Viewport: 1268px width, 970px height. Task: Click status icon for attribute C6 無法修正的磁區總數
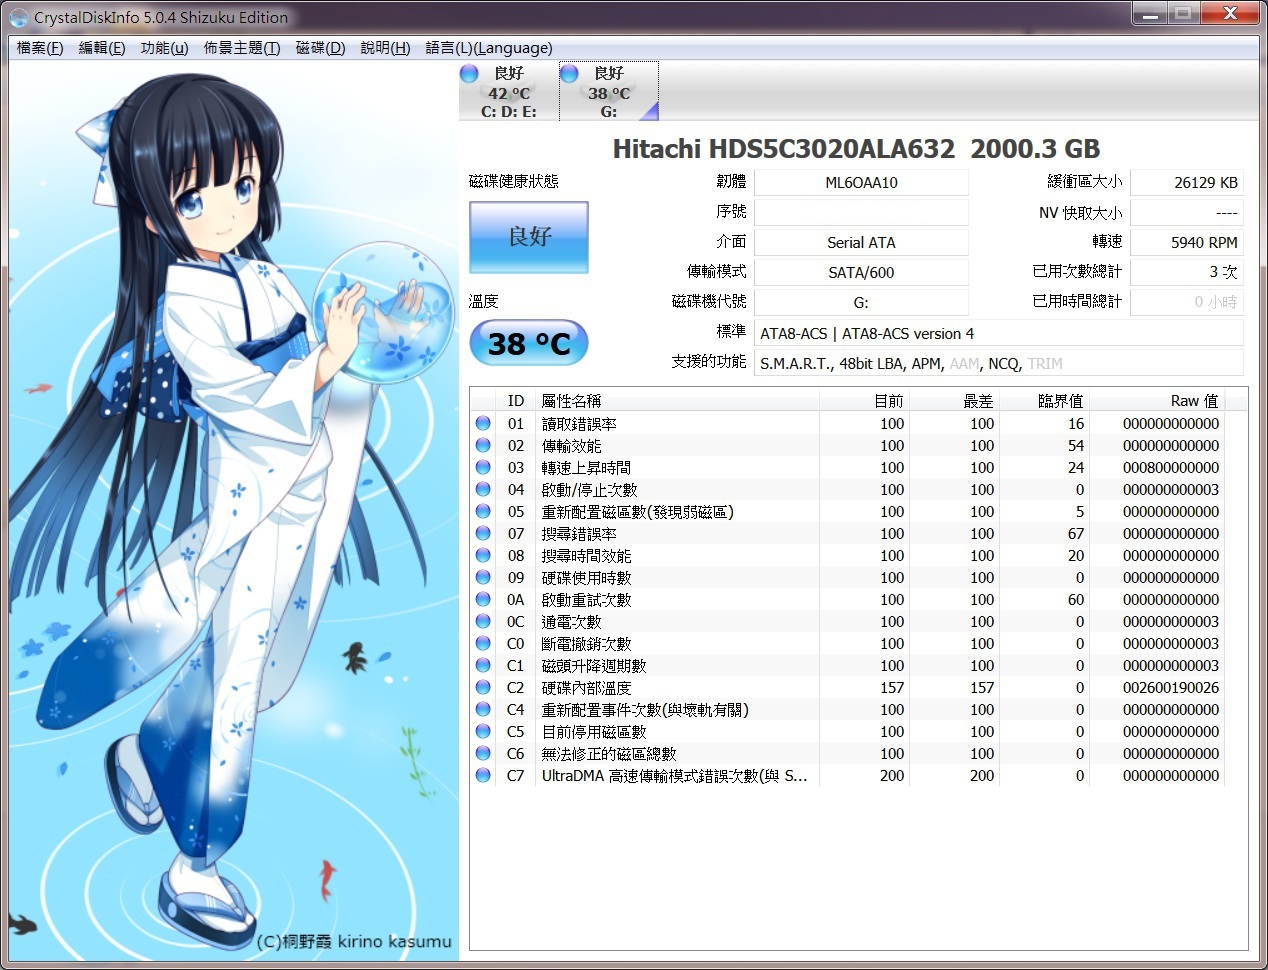coord(483,753)
